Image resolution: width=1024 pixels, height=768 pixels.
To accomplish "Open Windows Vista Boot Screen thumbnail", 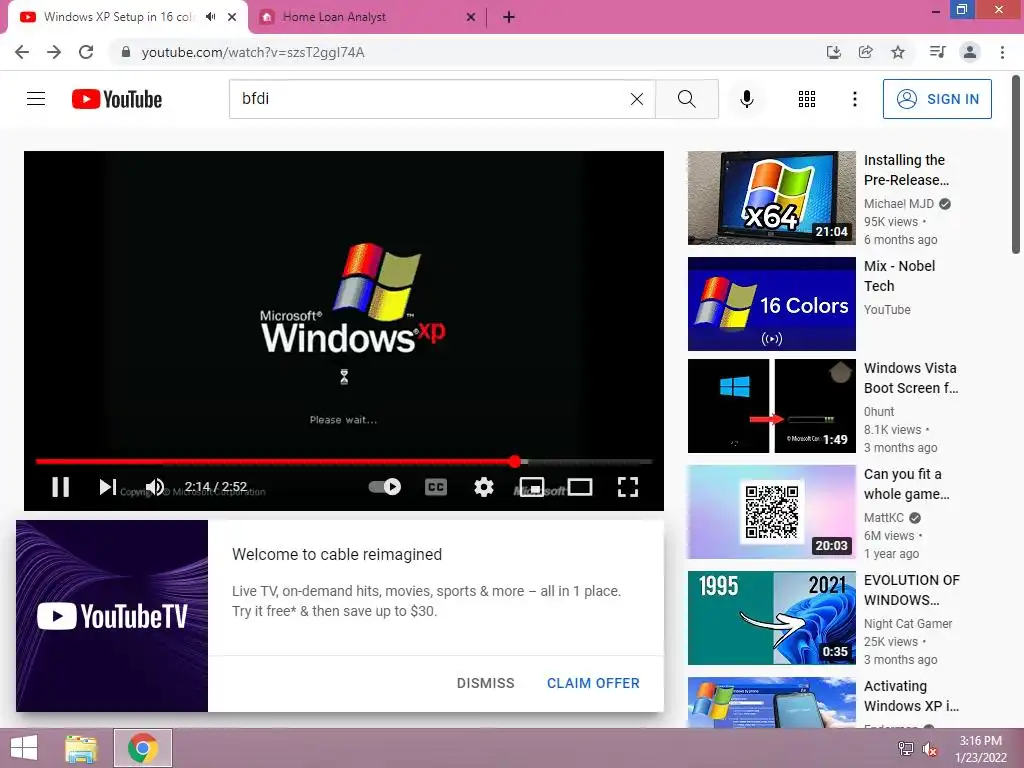I will [771, 406].
